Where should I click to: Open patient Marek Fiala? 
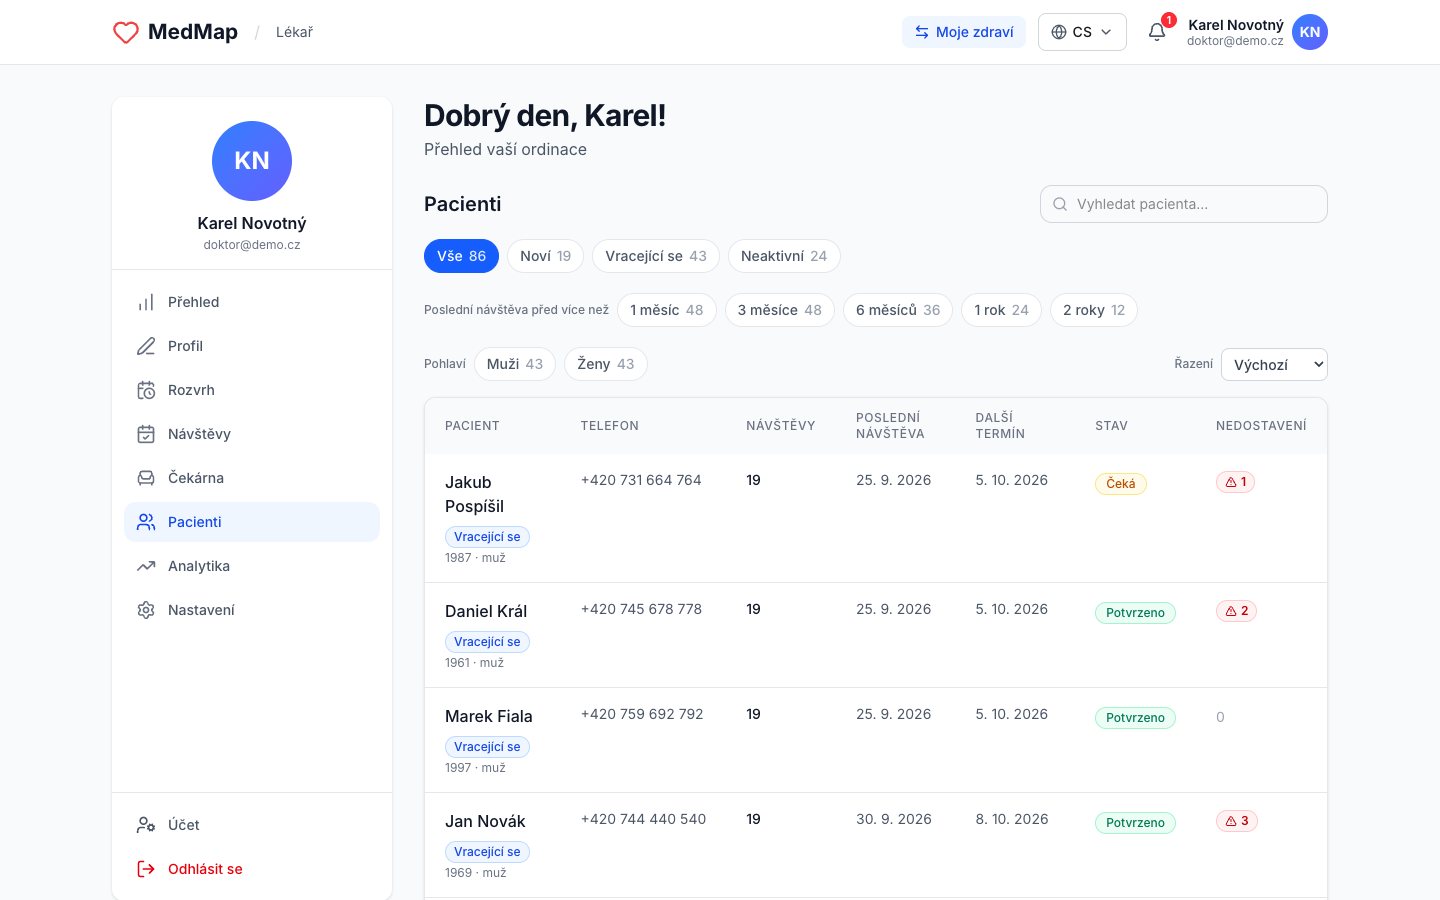coord(489,716)
